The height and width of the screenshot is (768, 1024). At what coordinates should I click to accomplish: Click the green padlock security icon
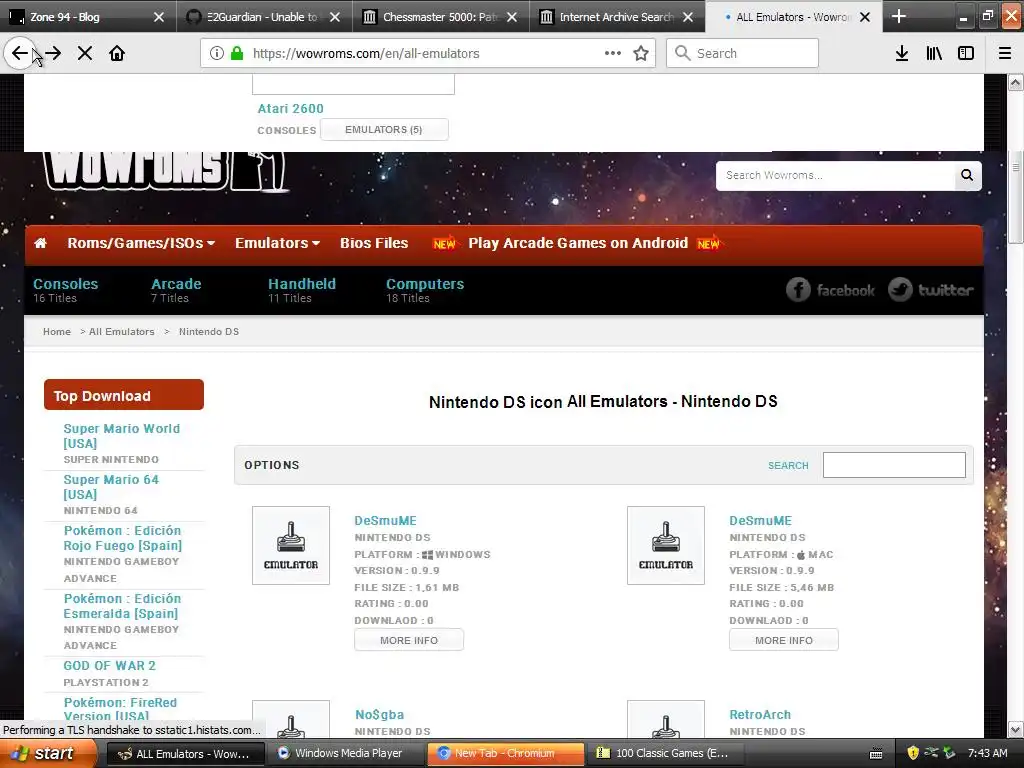236,54
